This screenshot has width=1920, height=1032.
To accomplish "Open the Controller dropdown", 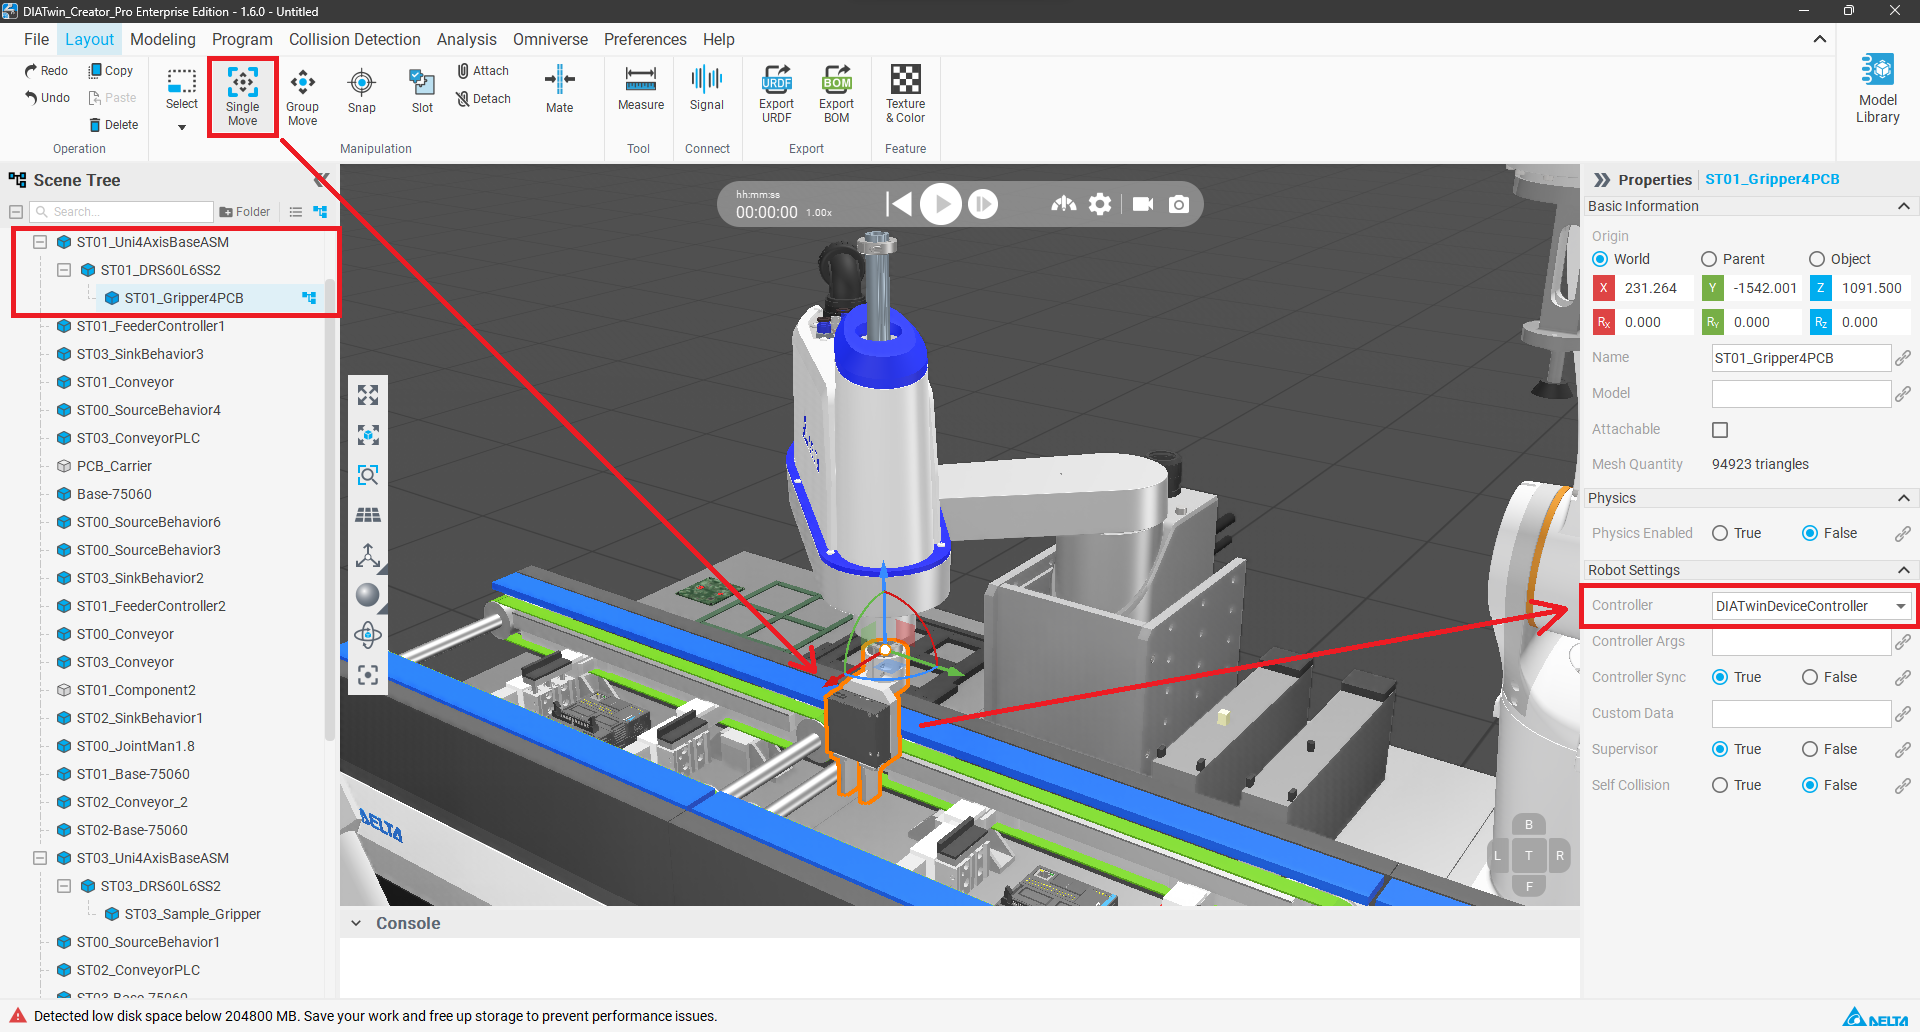I will tap(1812, 606).
